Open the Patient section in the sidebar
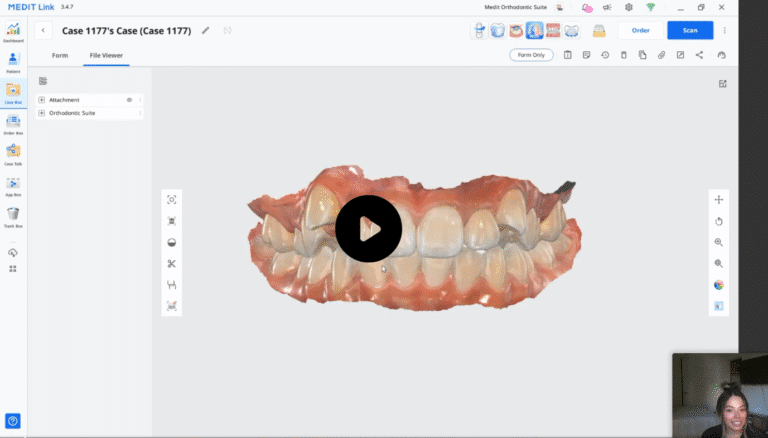This screenshot has width=768, height=438. pyautogui.click(x=13, y=62)
